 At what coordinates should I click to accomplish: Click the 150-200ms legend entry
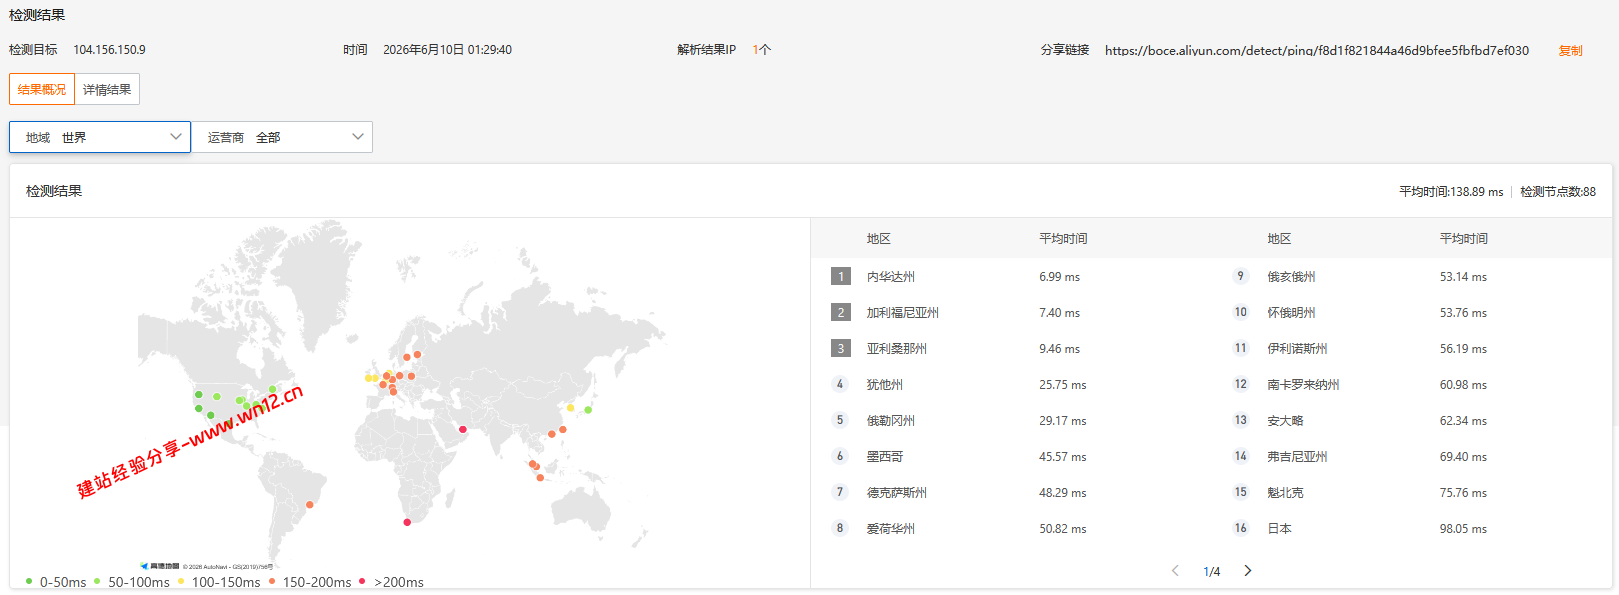310,582
